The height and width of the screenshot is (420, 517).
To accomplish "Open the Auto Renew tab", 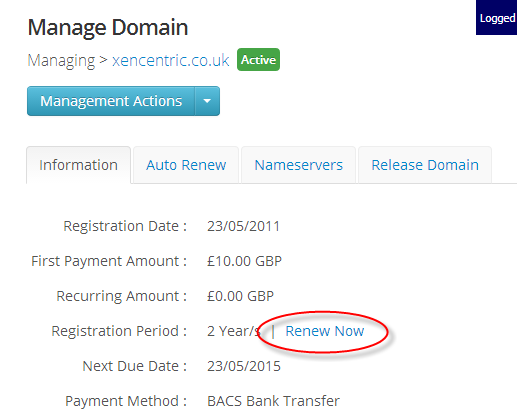I will [186, 165].
